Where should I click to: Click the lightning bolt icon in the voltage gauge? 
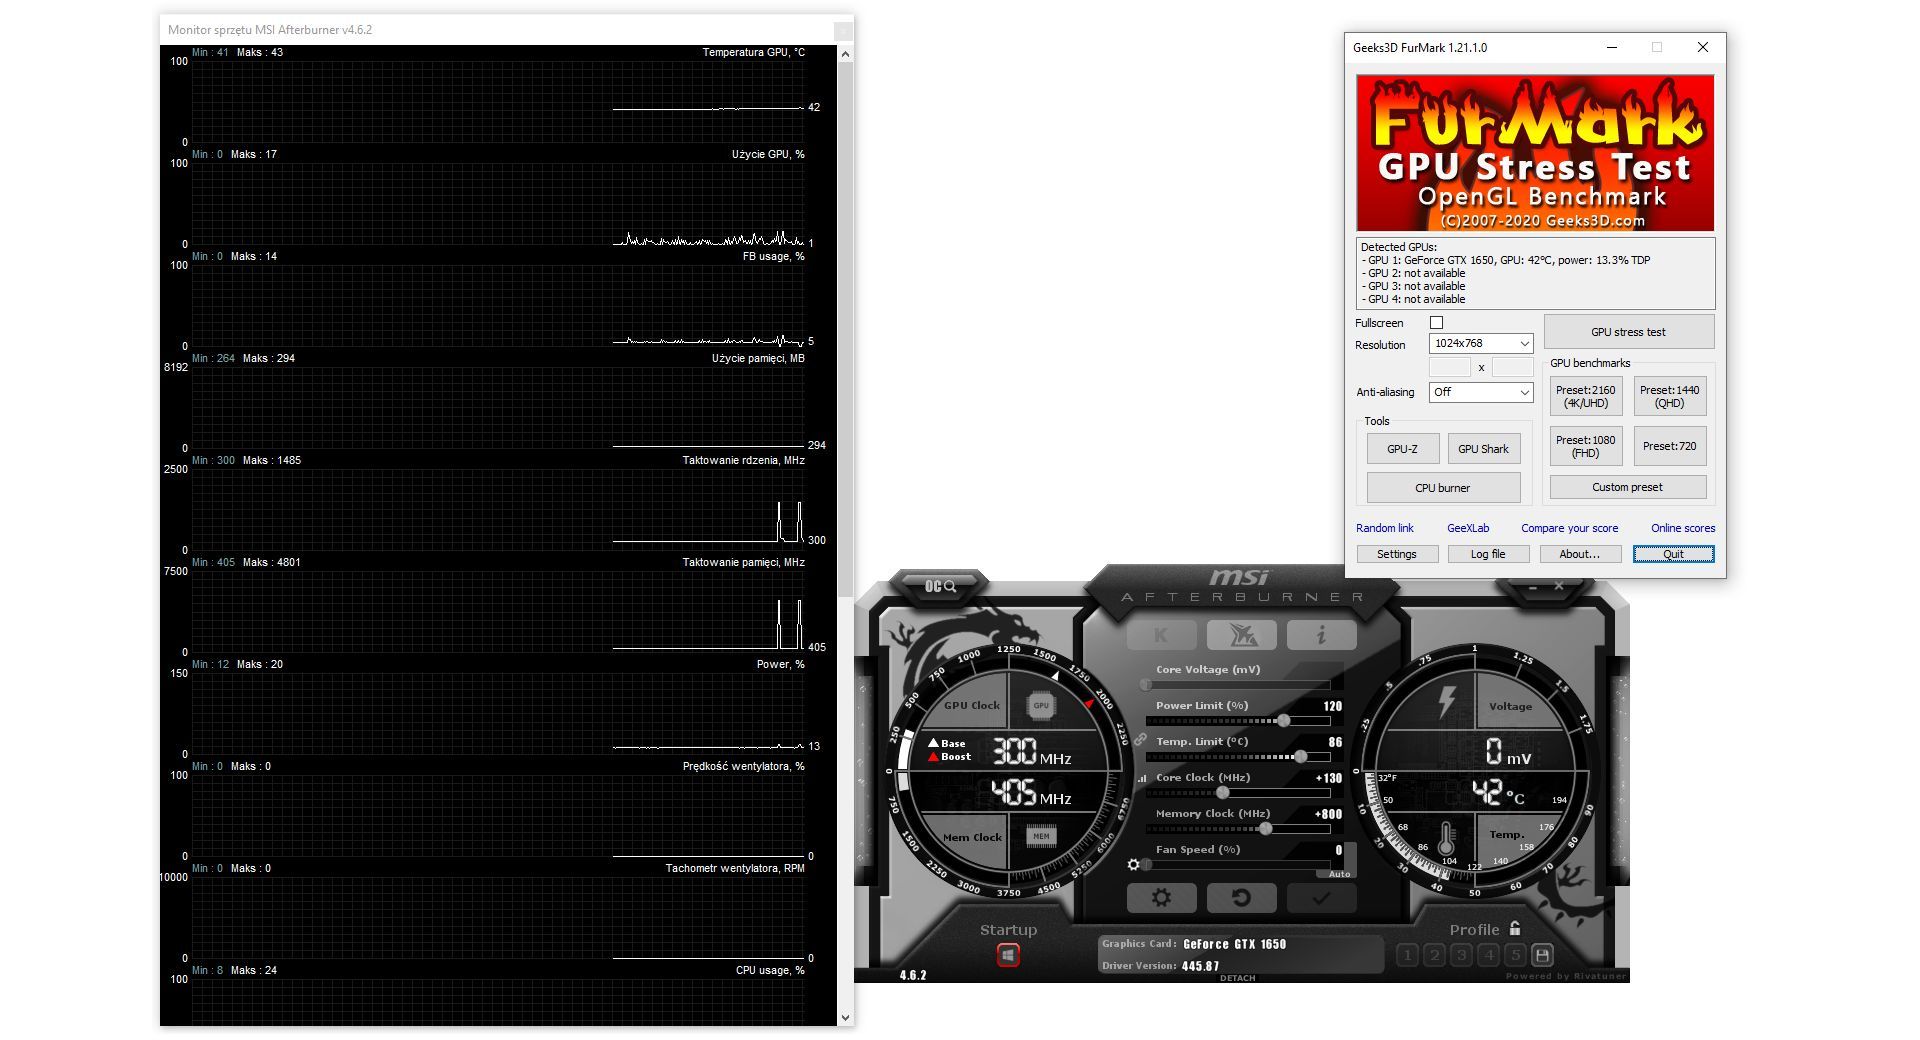coord(1446,701)
